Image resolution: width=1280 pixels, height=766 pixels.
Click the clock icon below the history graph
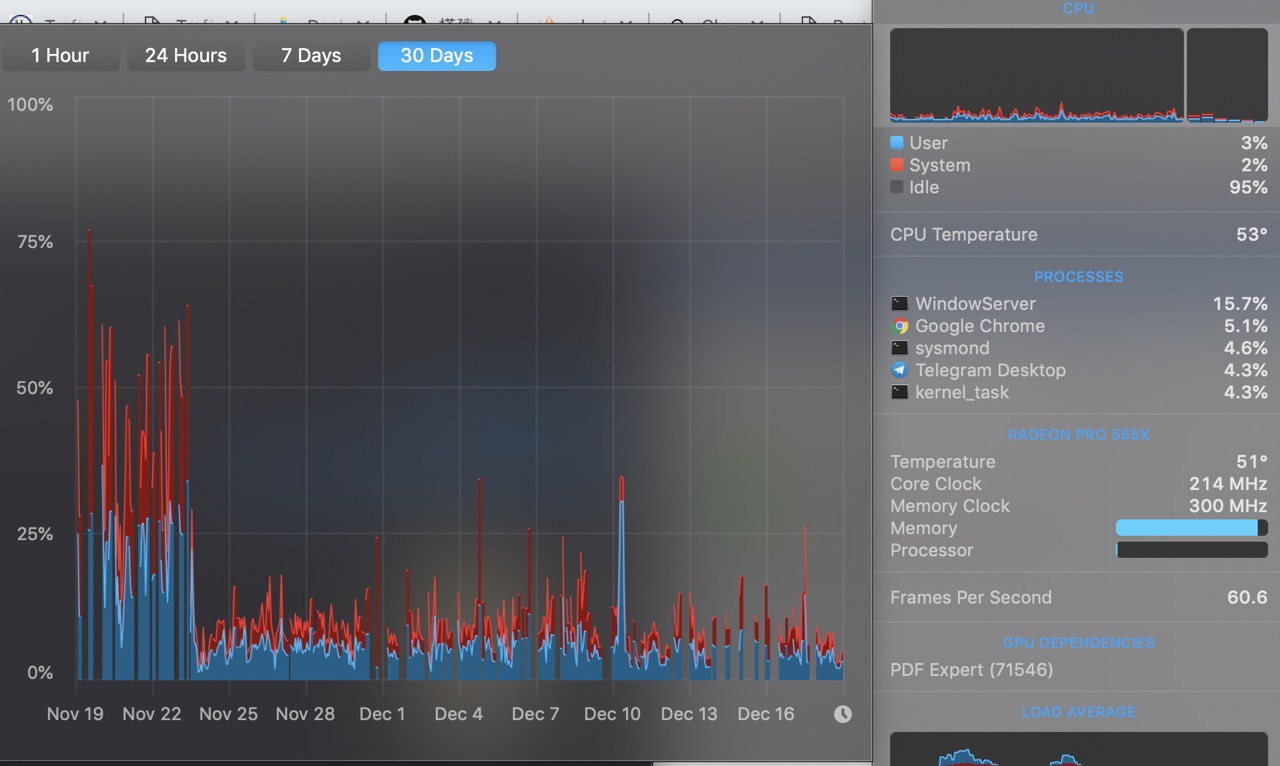(x=843, y=714)
